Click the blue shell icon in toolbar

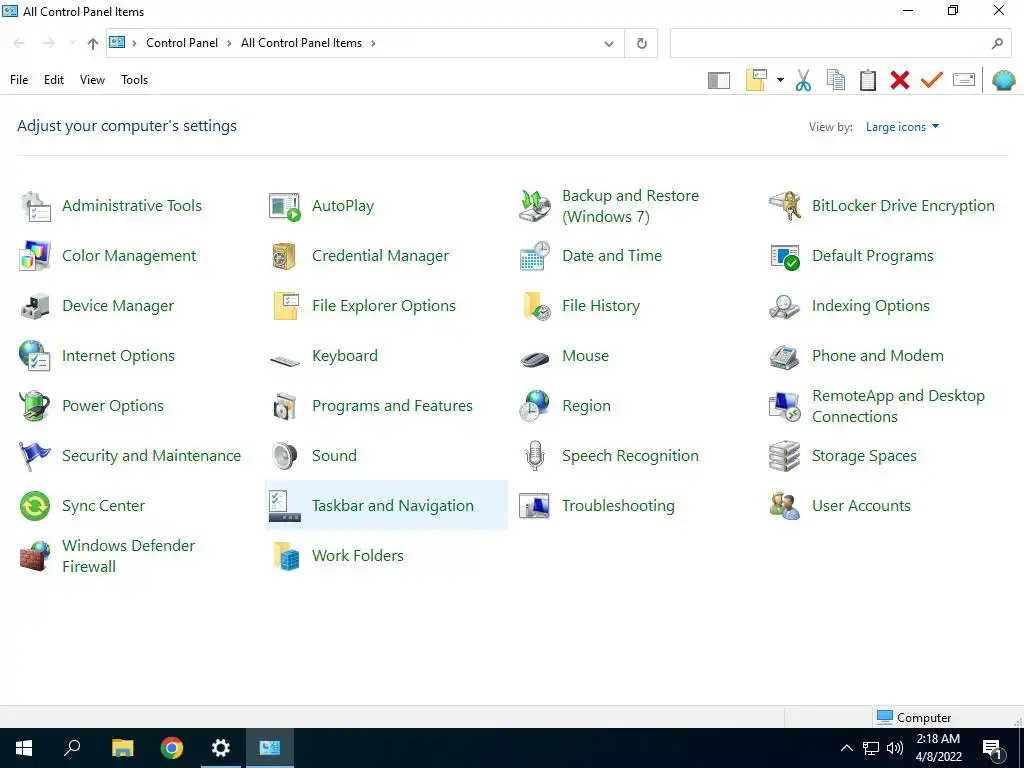click(1004, 80)
